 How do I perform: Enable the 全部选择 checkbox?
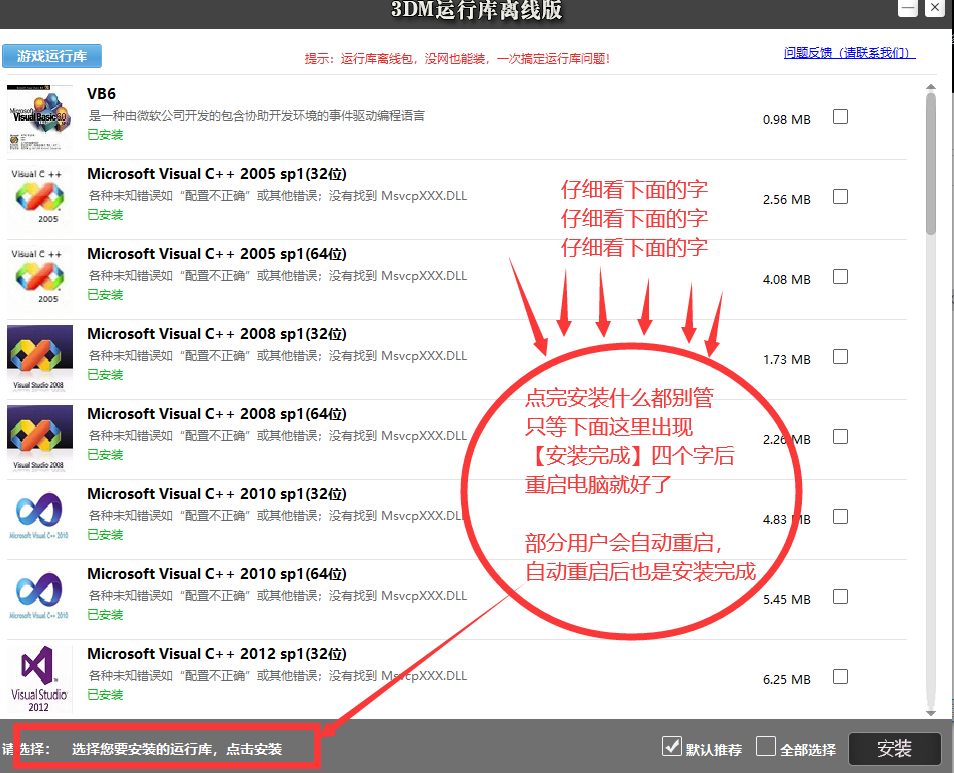click(x=765, y=744)
